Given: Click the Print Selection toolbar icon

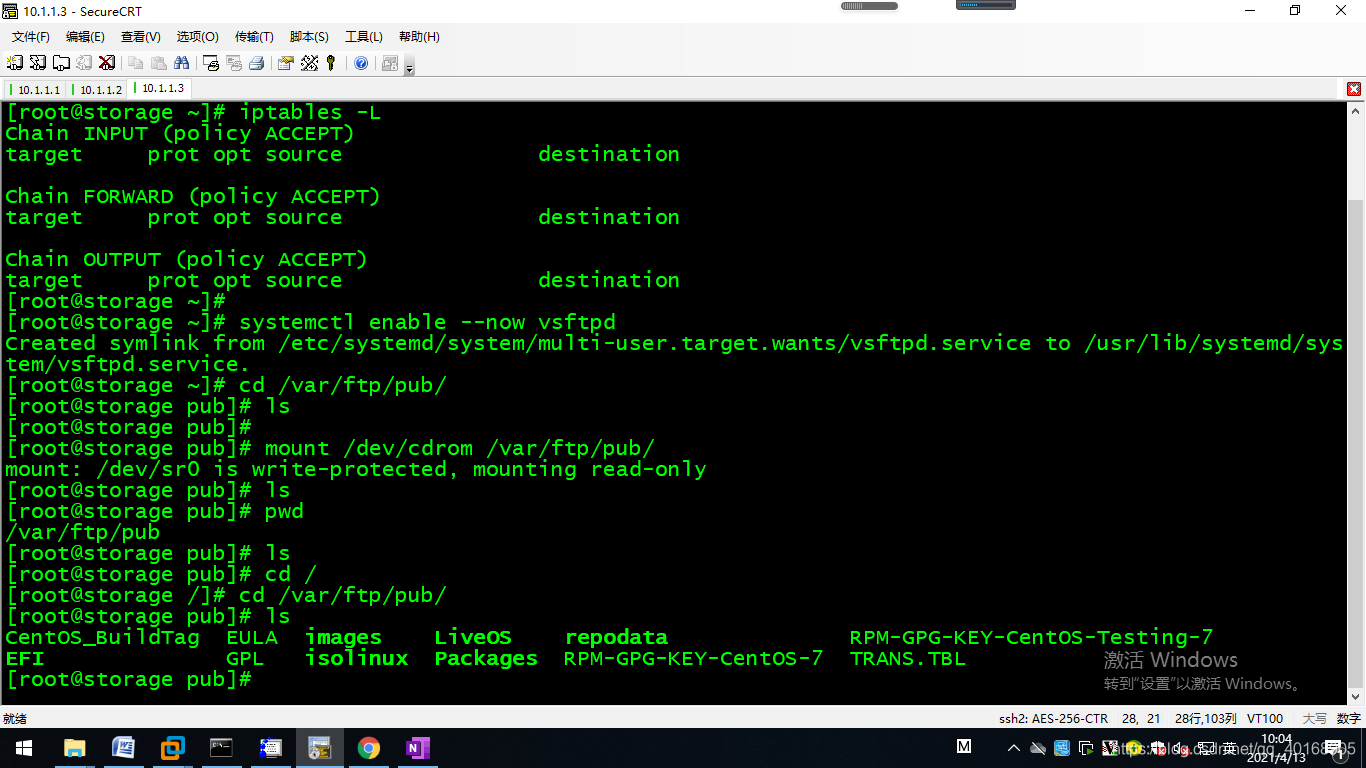Looking at the screenshot, I should (234, 63).
